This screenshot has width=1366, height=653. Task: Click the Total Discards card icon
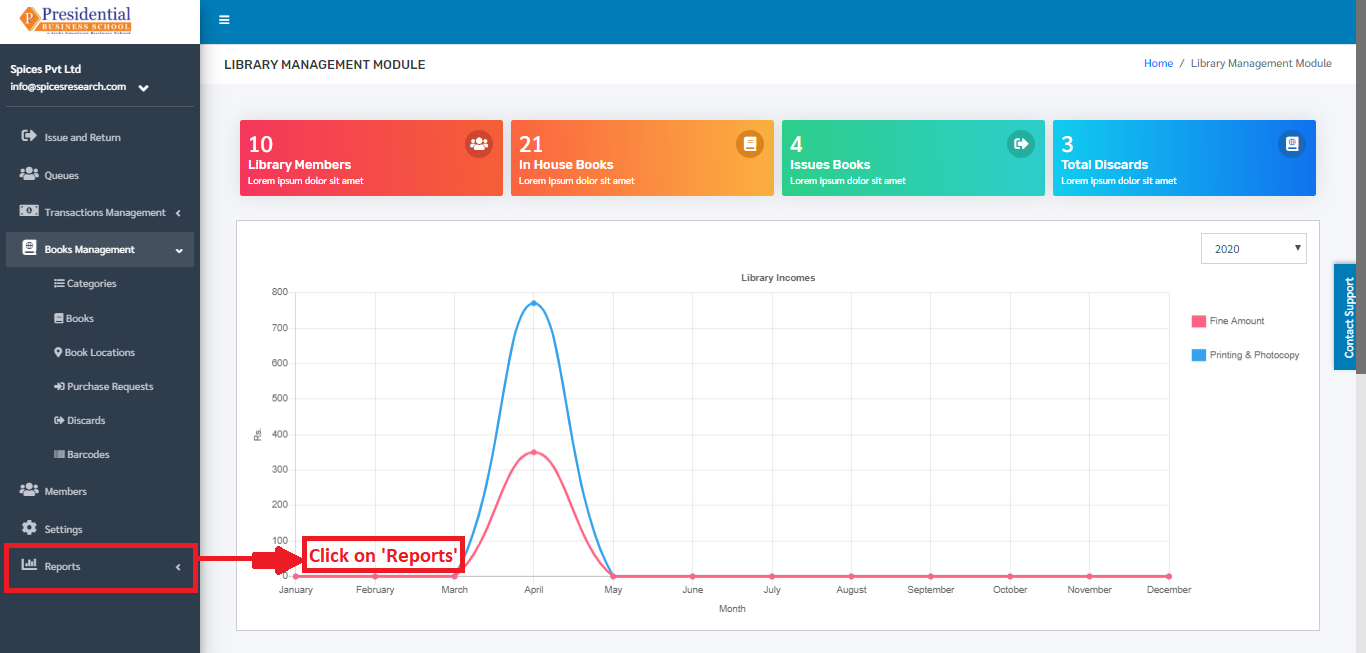[1292, 144]
